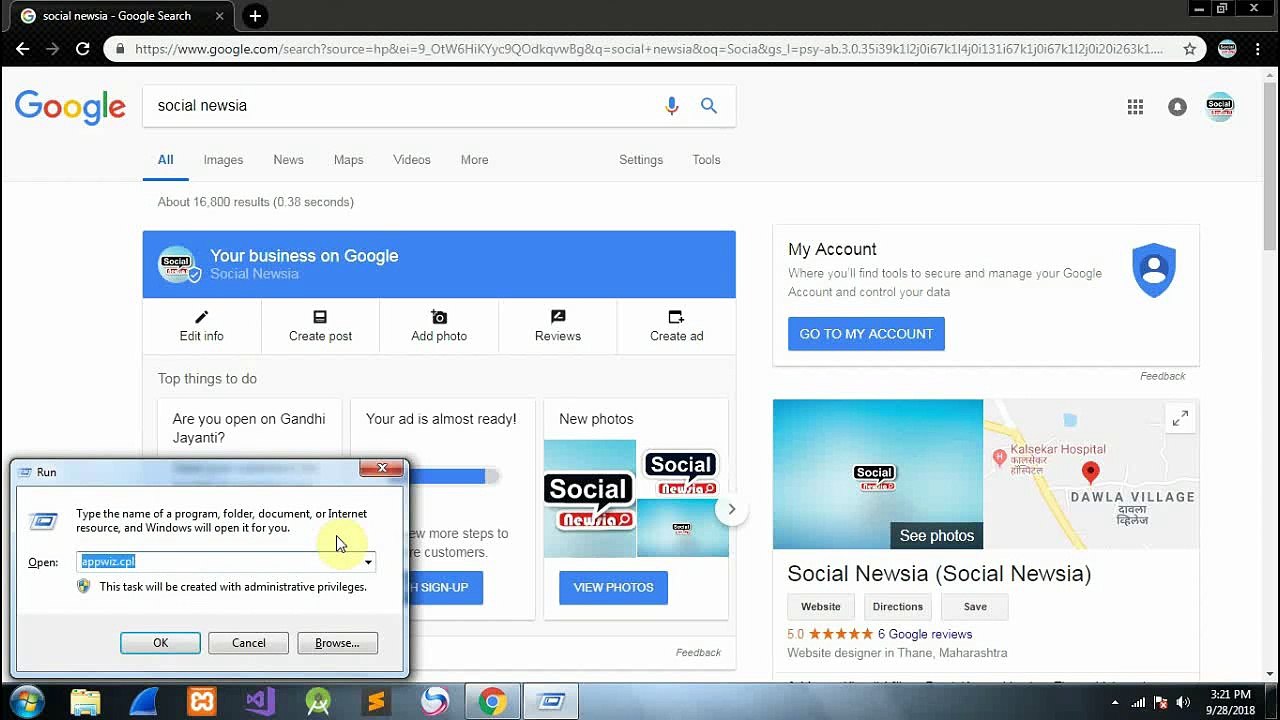The width and height of the screenshot is (1280, 720).
Task: Go back using the browser back arrow
Action: click(23, 48)
